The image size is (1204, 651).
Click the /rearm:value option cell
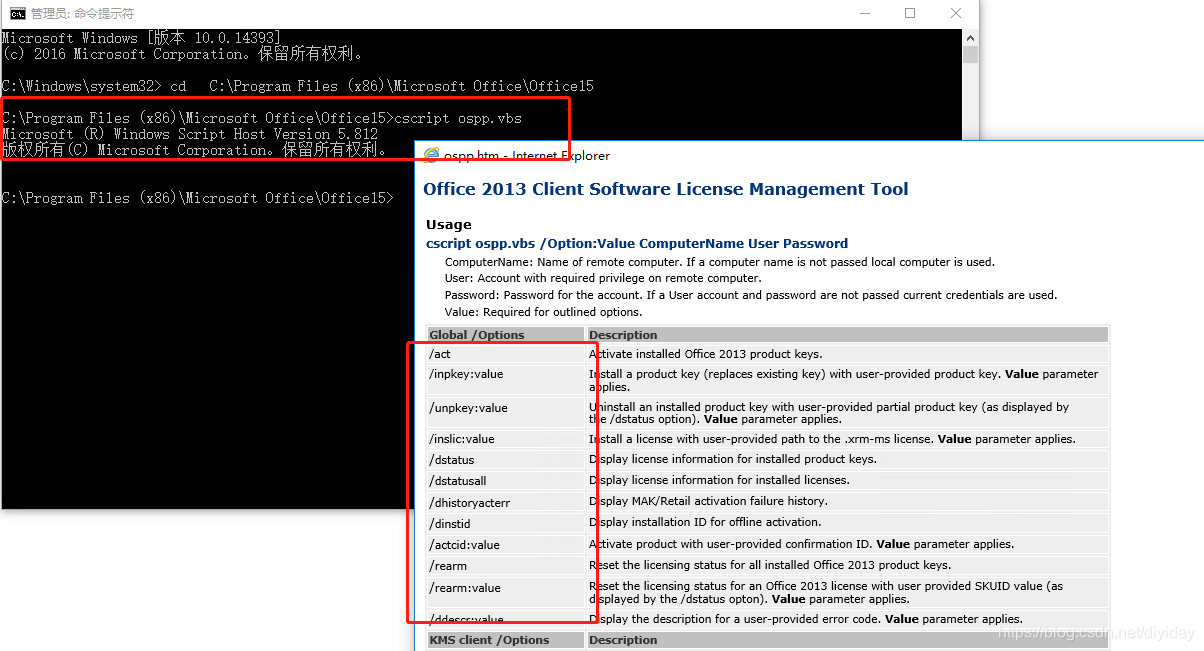click(505, 593)
